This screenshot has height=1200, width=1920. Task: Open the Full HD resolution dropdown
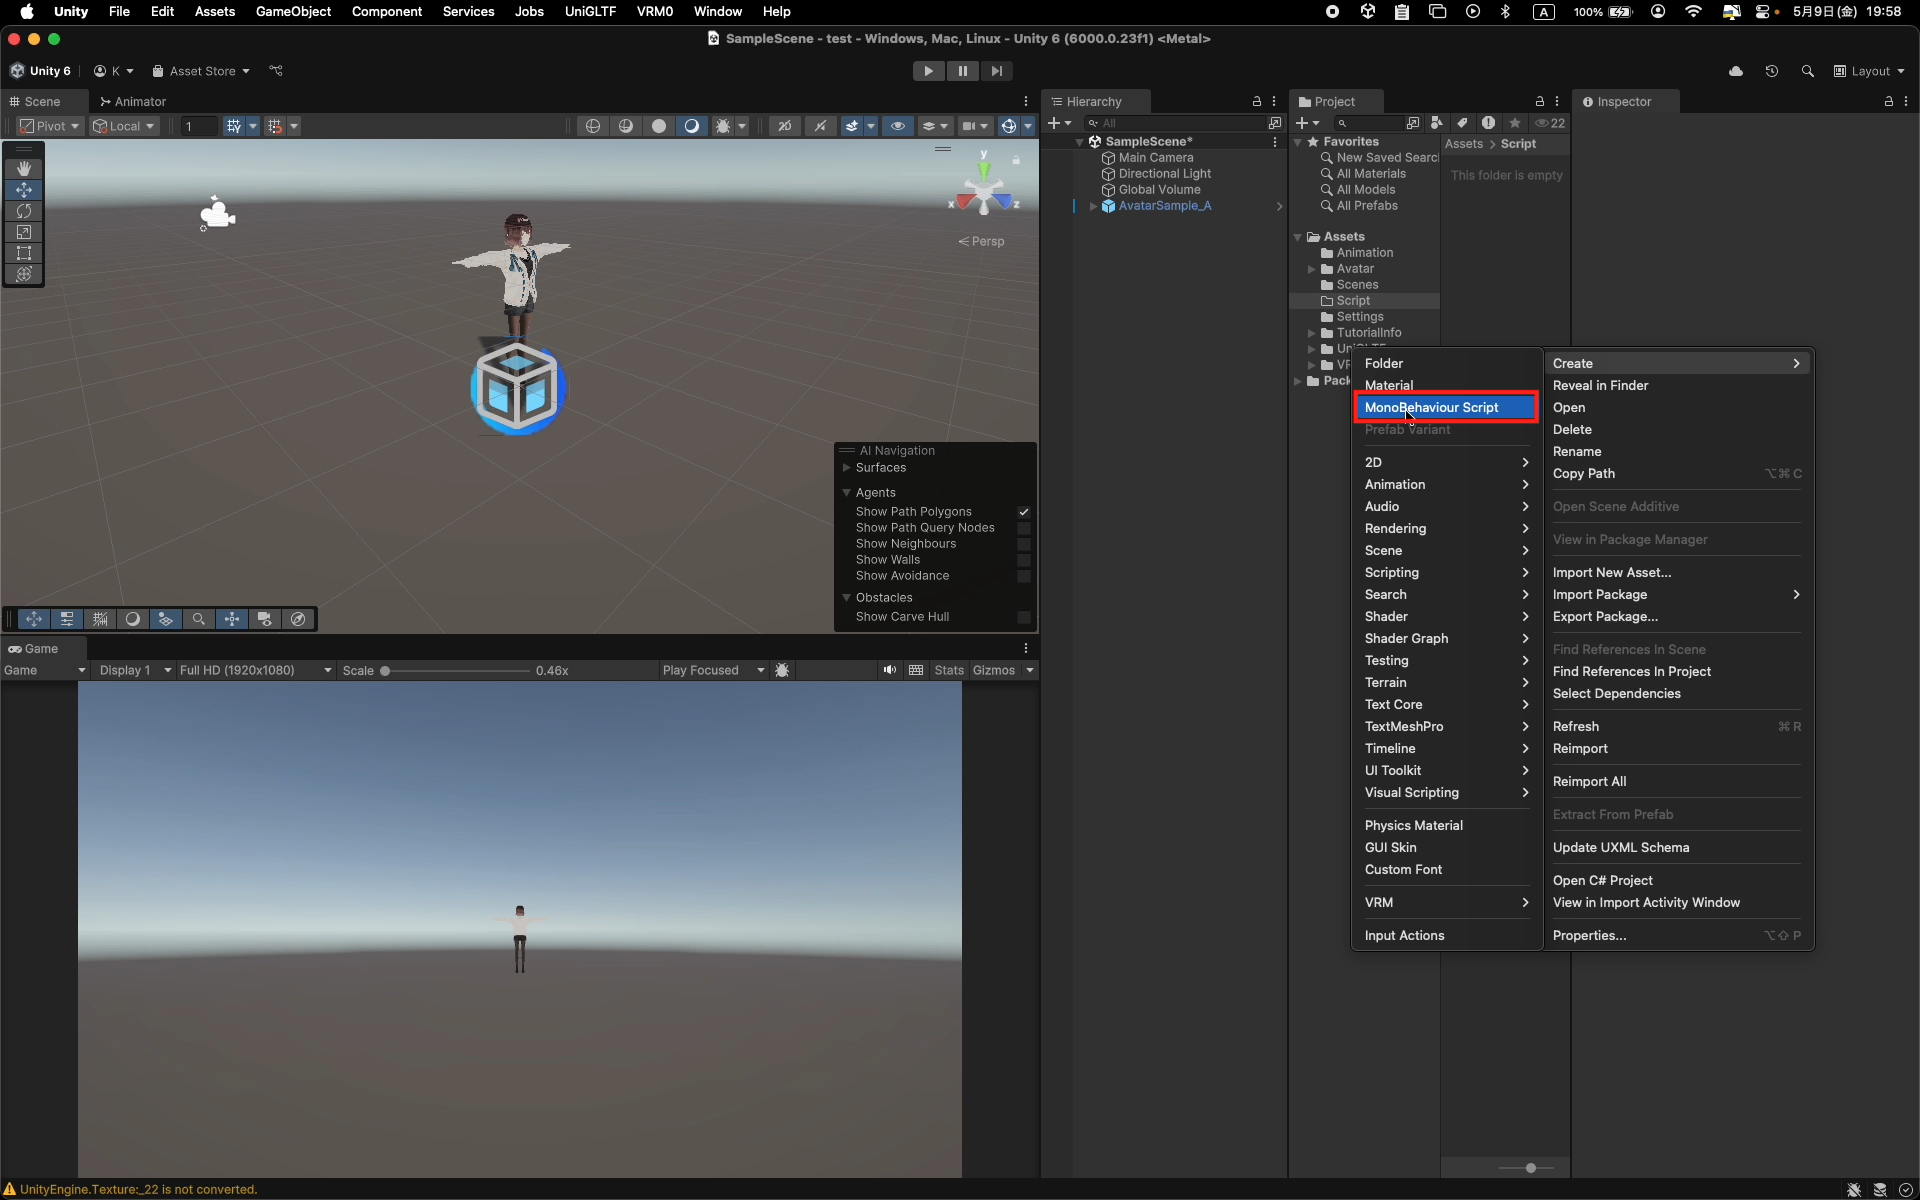(255, 670)
